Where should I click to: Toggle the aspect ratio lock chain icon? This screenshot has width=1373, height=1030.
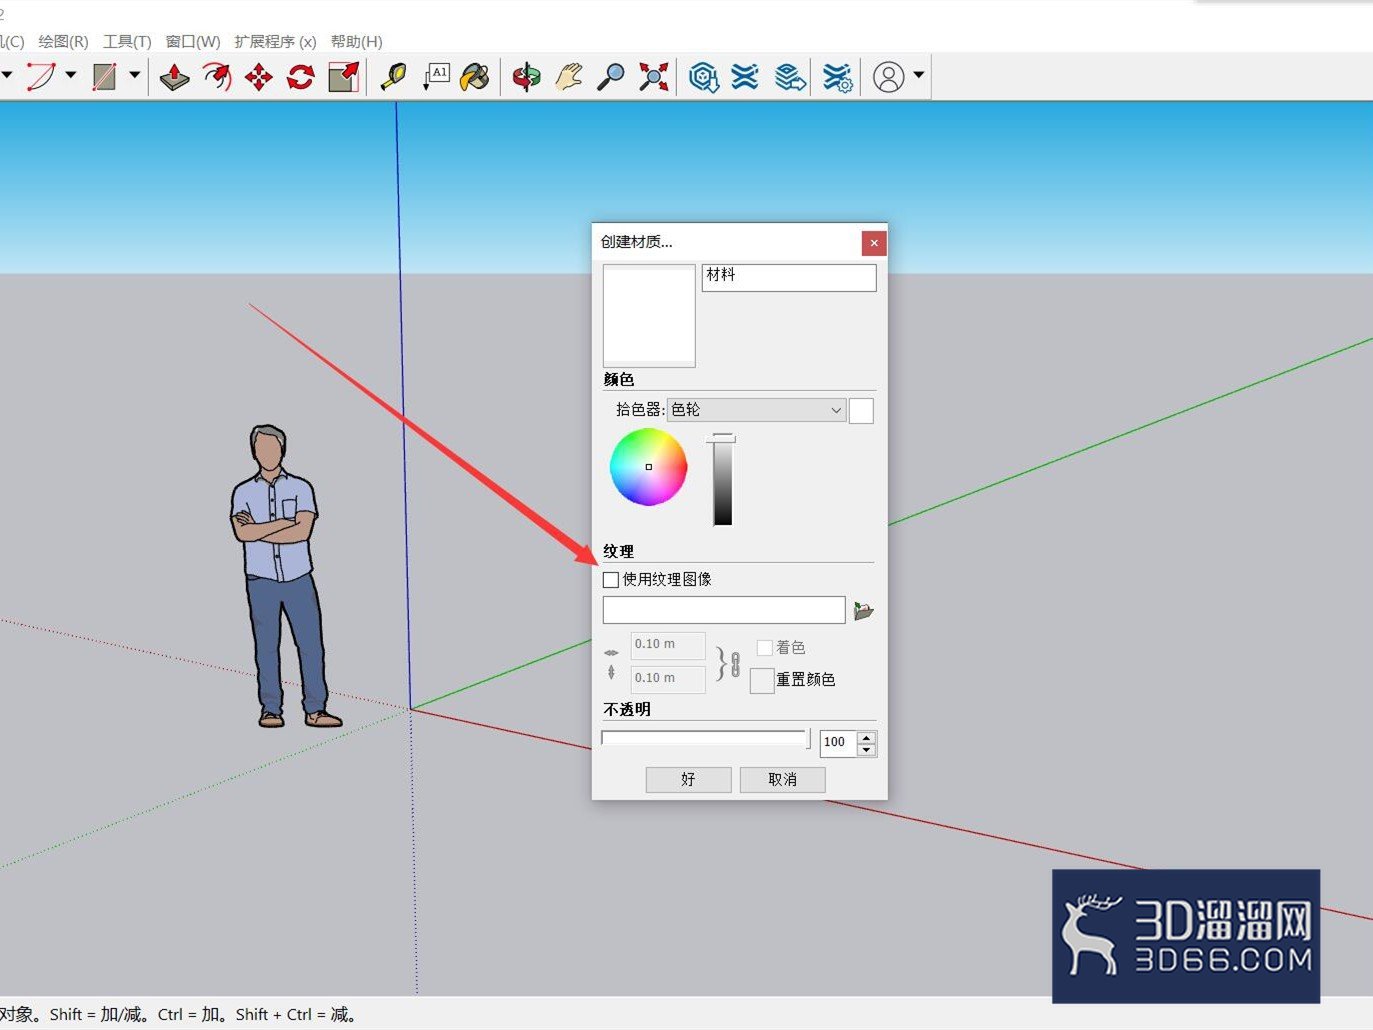point(735,664)
